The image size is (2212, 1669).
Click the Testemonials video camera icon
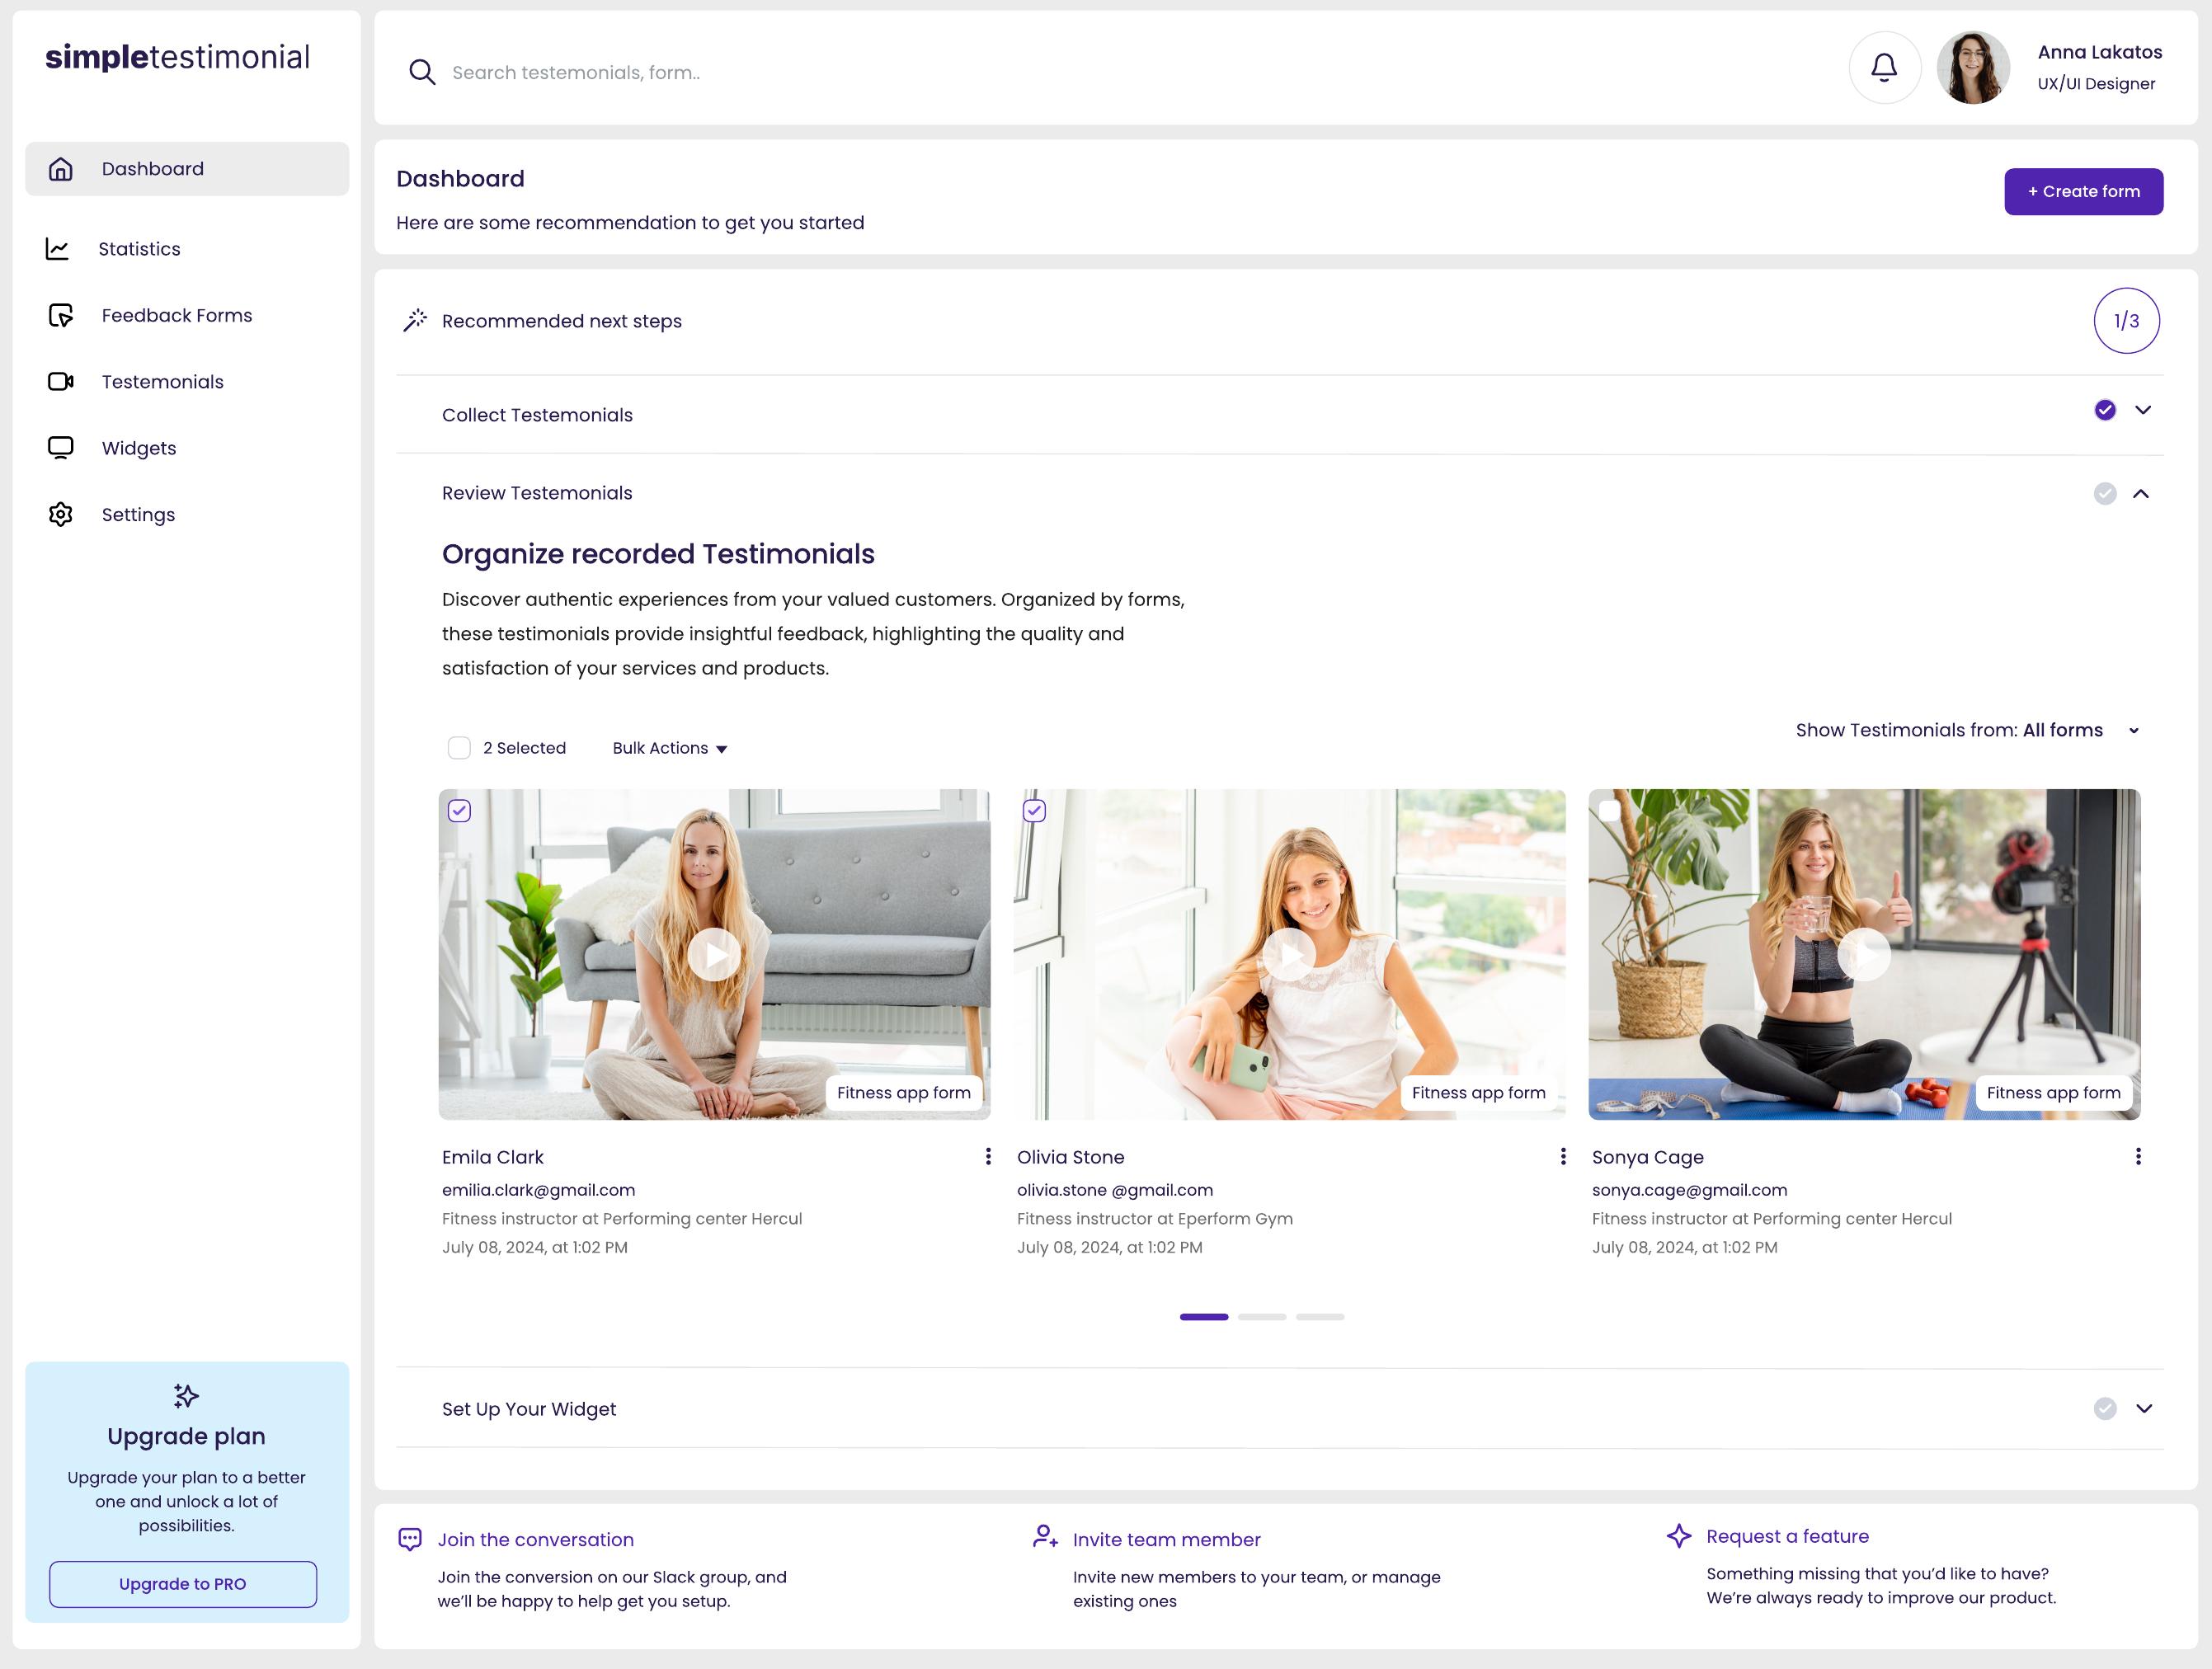tap(61, 382)
